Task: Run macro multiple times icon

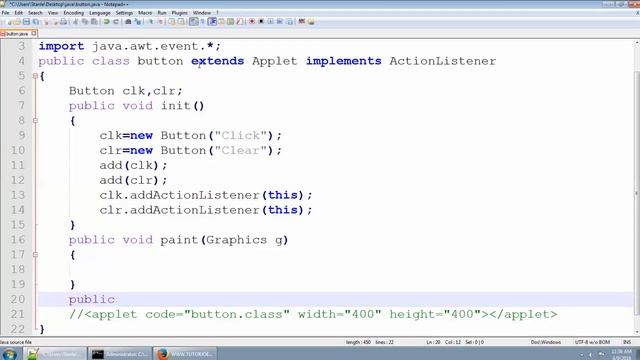Action: pos(280,22)
